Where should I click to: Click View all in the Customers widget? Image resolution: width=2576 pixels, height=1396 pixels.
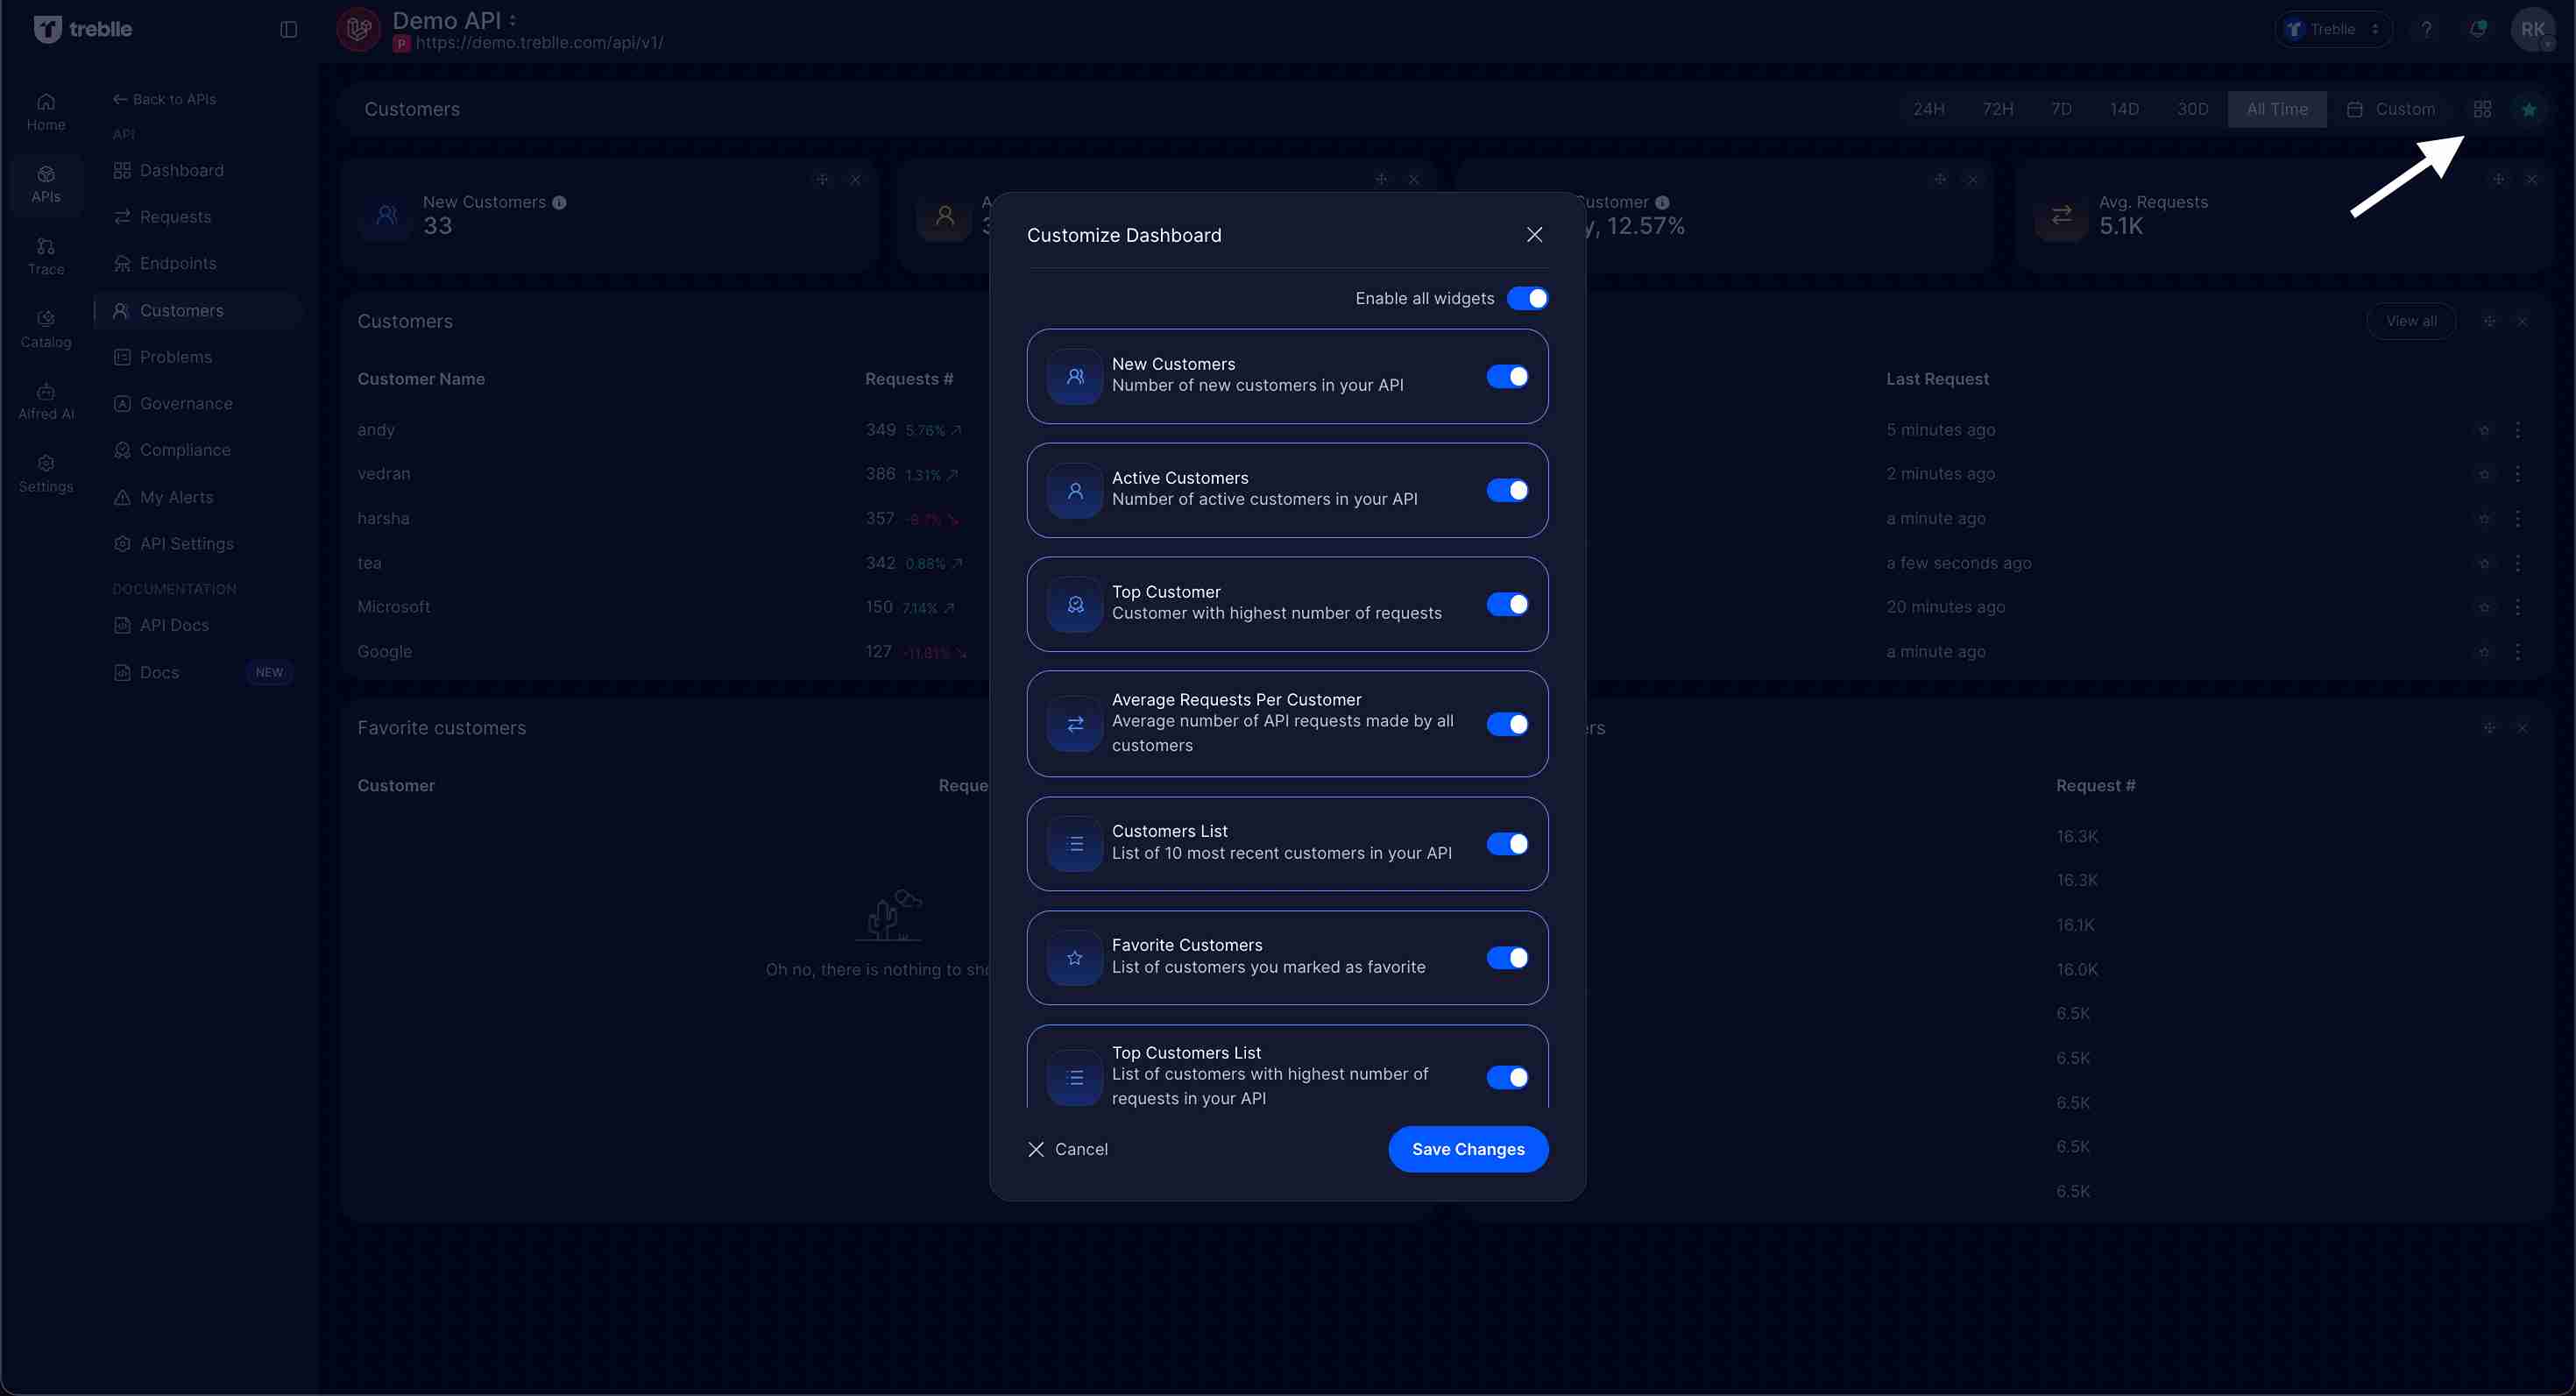[2411, 321]
